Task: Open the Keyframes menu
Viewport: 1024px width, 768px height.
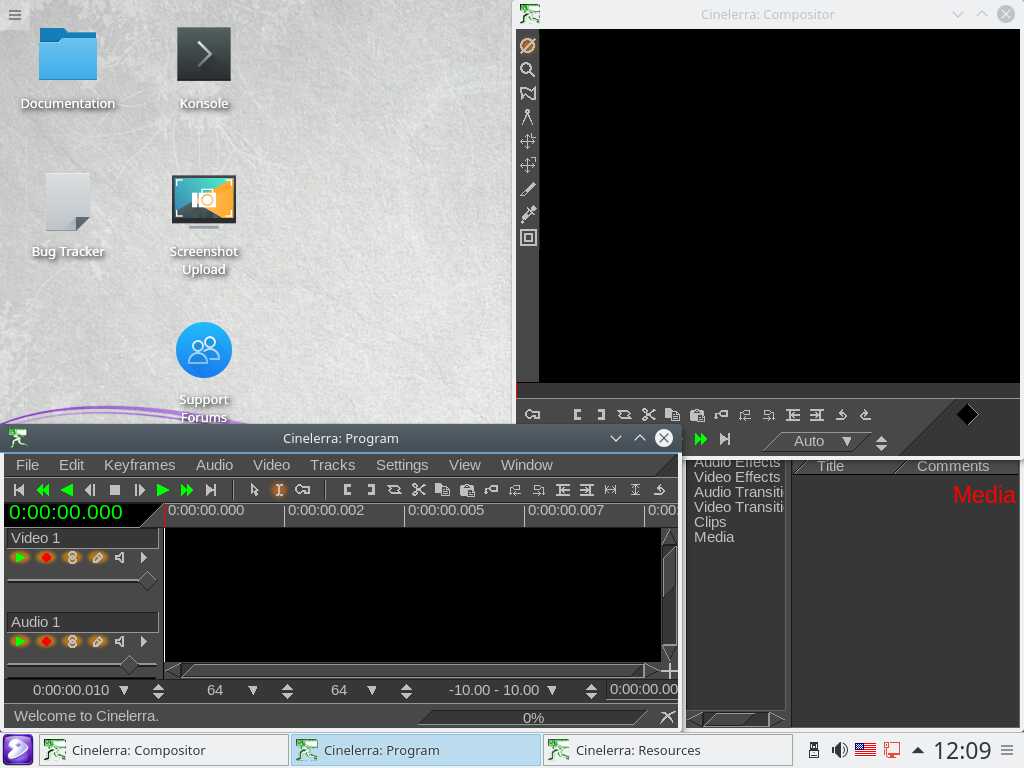Action: [139, 465]
